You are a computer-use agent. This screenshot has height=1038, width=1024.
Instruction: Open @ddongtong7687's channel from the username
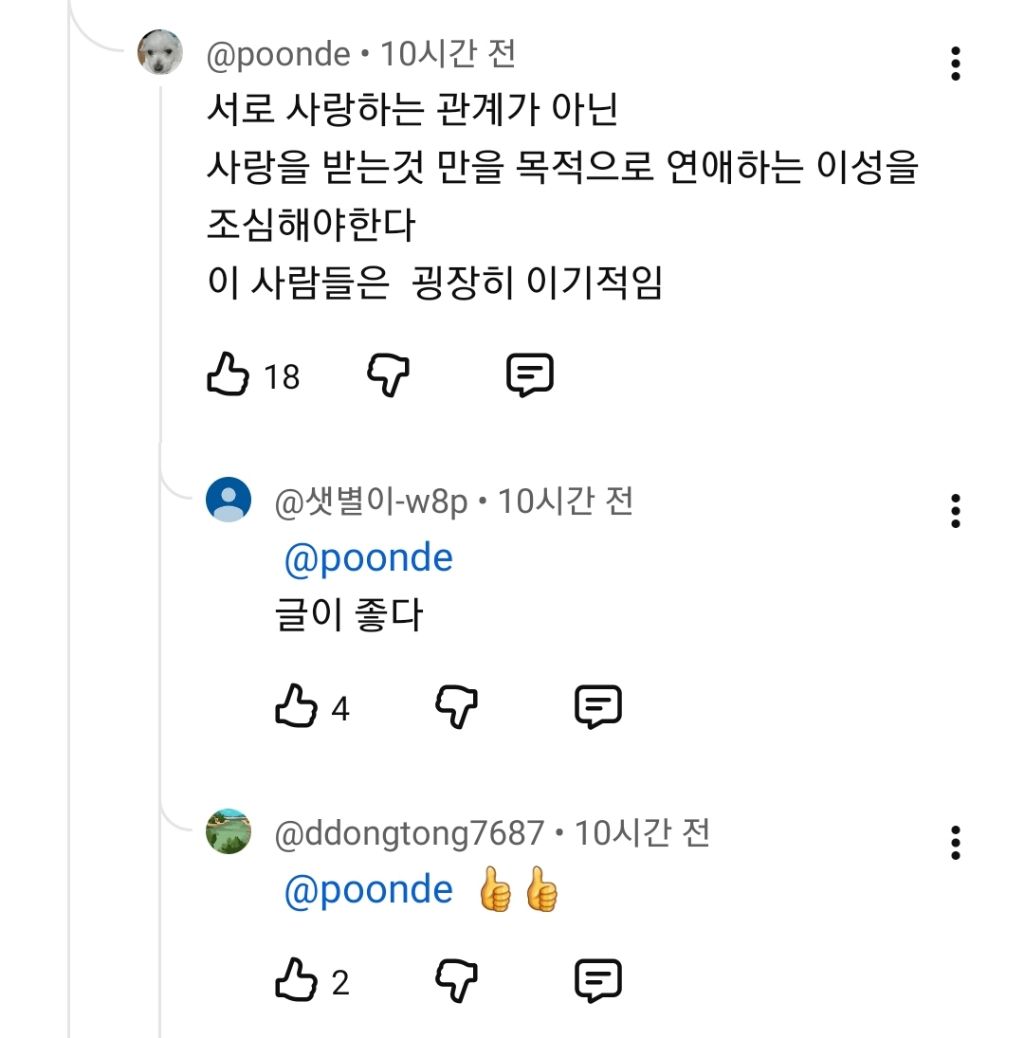(409, 833)
